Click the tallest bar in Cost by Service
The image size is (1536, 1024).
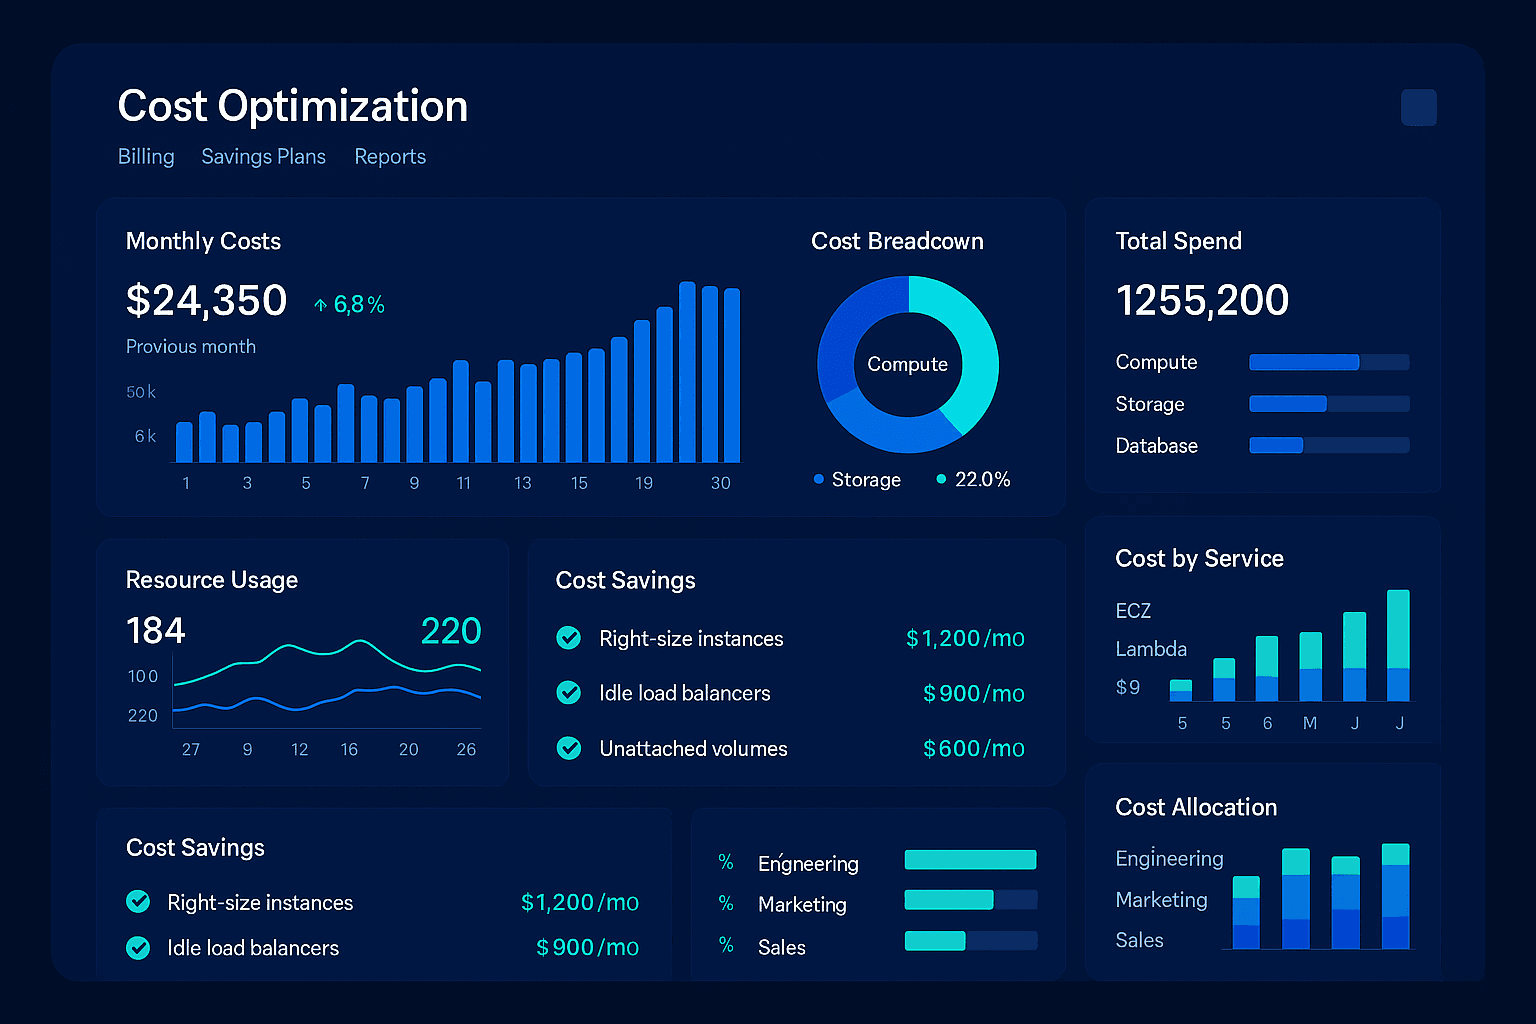click(x=1398, y=645)
